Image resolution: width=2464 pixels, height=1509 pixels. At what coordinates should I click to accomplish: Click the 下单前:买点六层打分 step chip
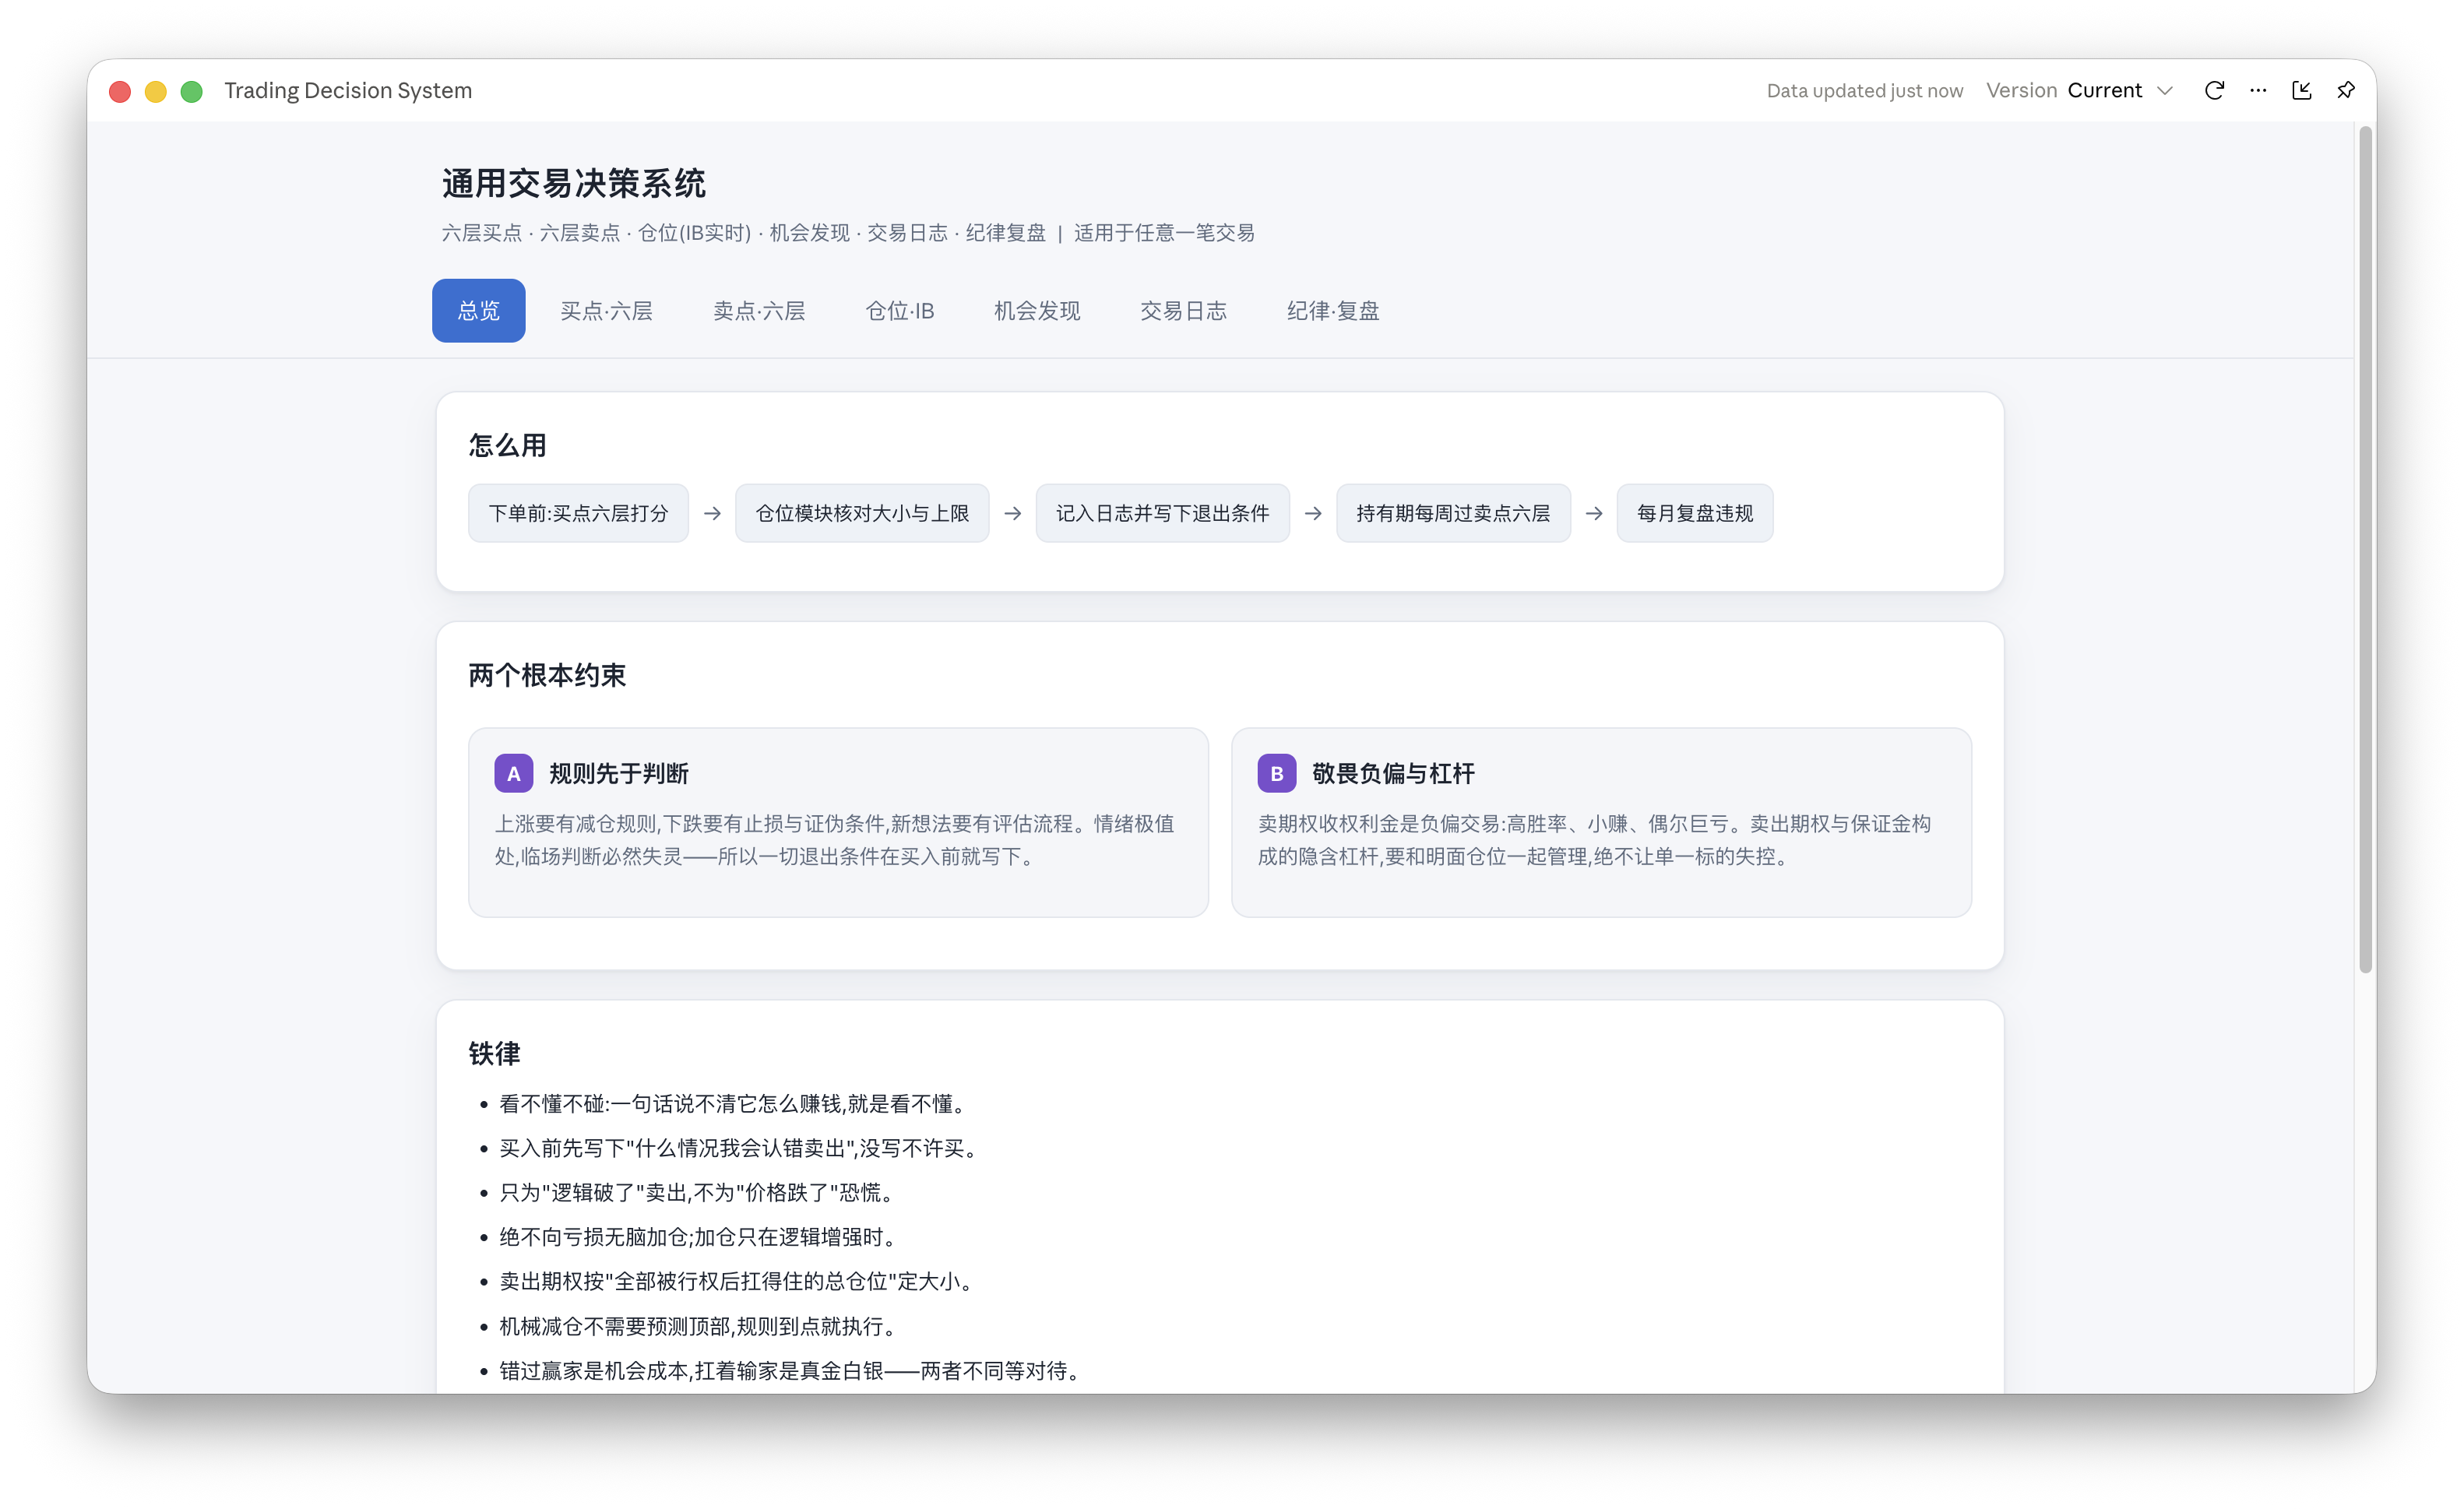point(578,513)
